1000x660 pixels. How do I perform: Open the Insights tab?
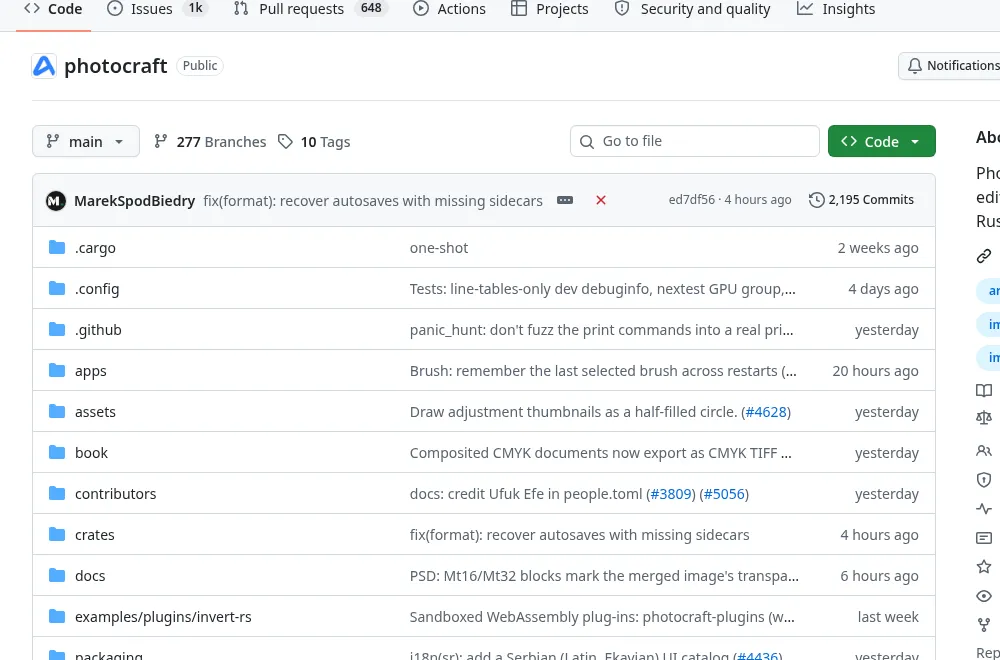pos(835,10)
